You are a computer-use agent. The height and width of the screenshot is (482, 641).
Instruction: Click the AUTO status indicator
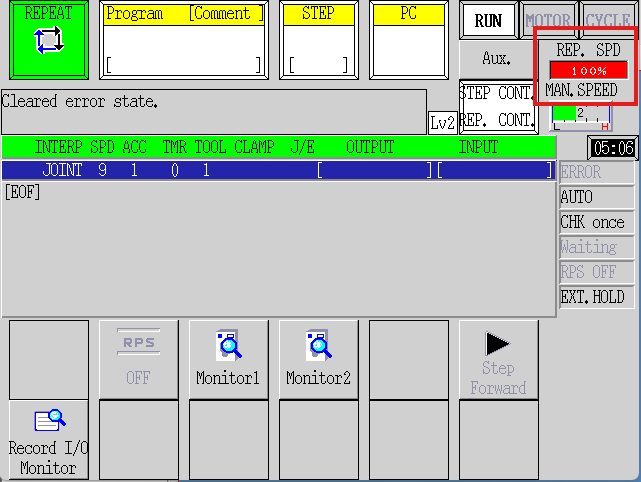point(596,197)
